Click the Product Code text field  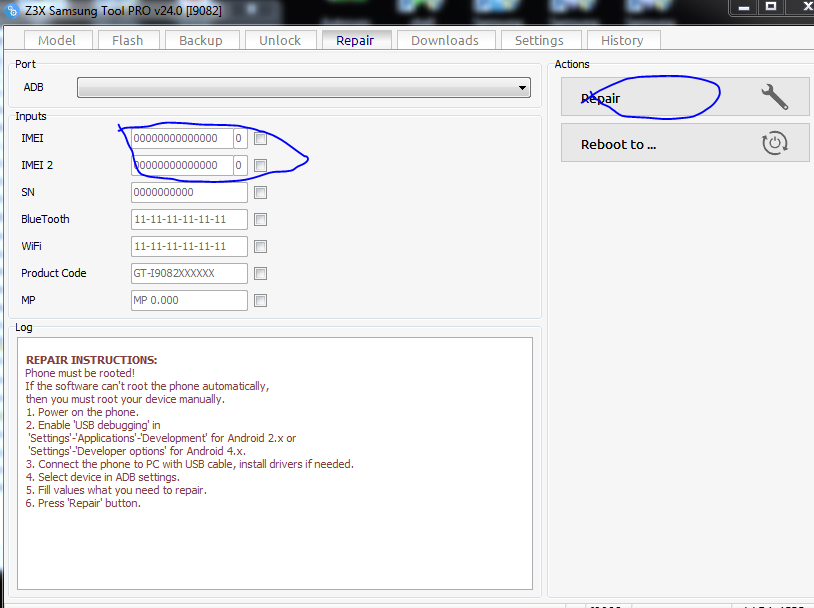click(x=189, y=274)
